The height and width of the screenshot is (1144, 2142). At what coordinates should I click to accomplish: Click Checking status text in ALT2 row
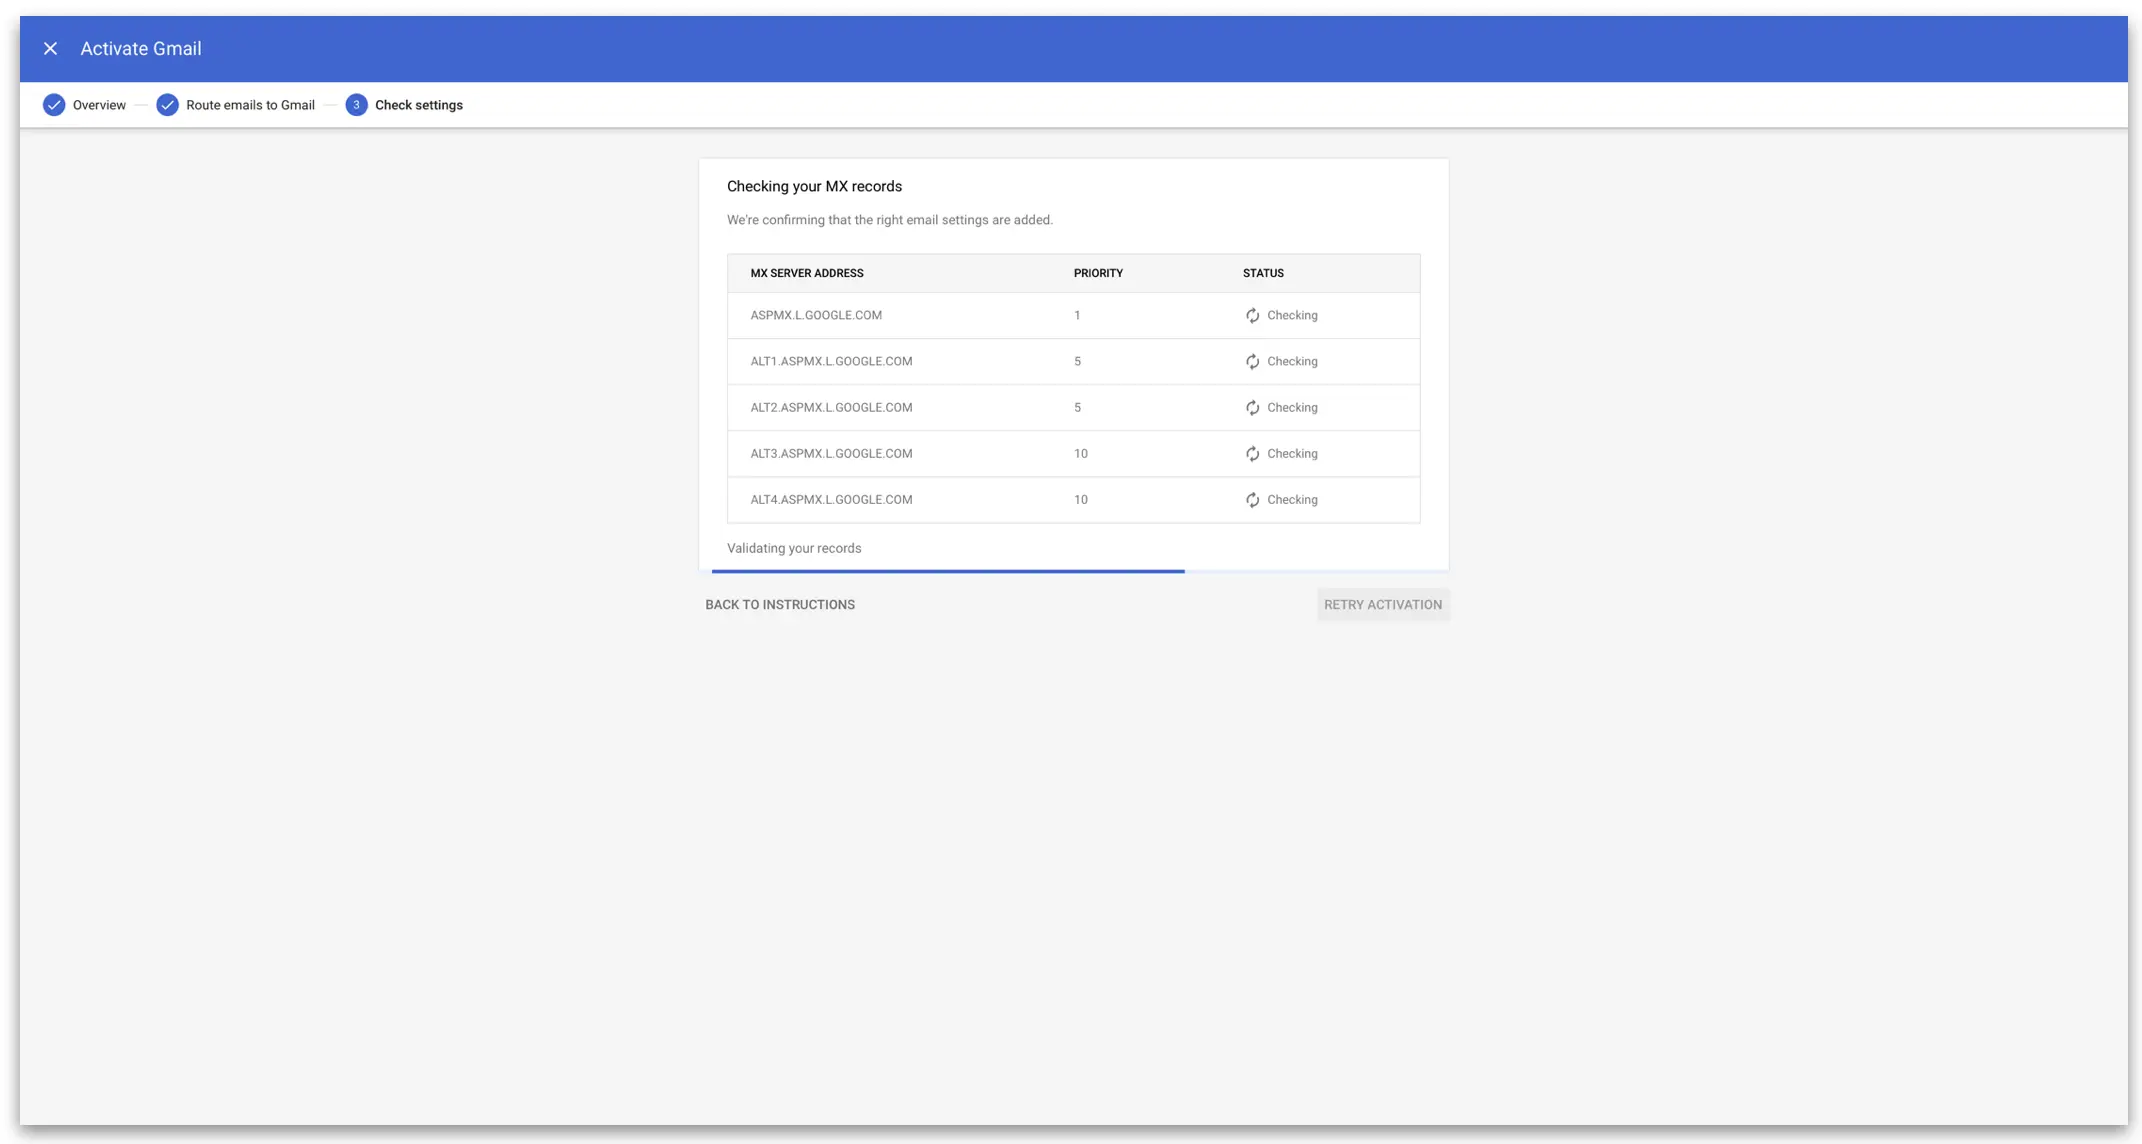(1292, 407)
